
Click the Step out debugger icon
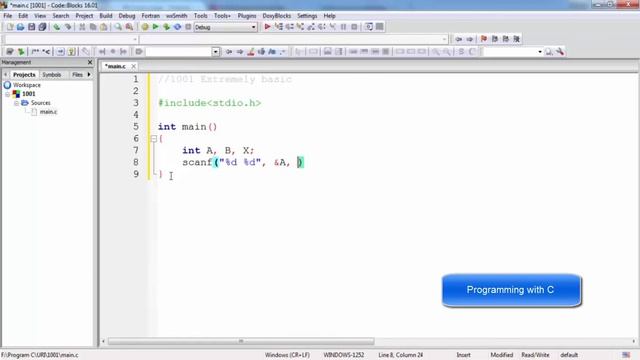tap(311, 27)
